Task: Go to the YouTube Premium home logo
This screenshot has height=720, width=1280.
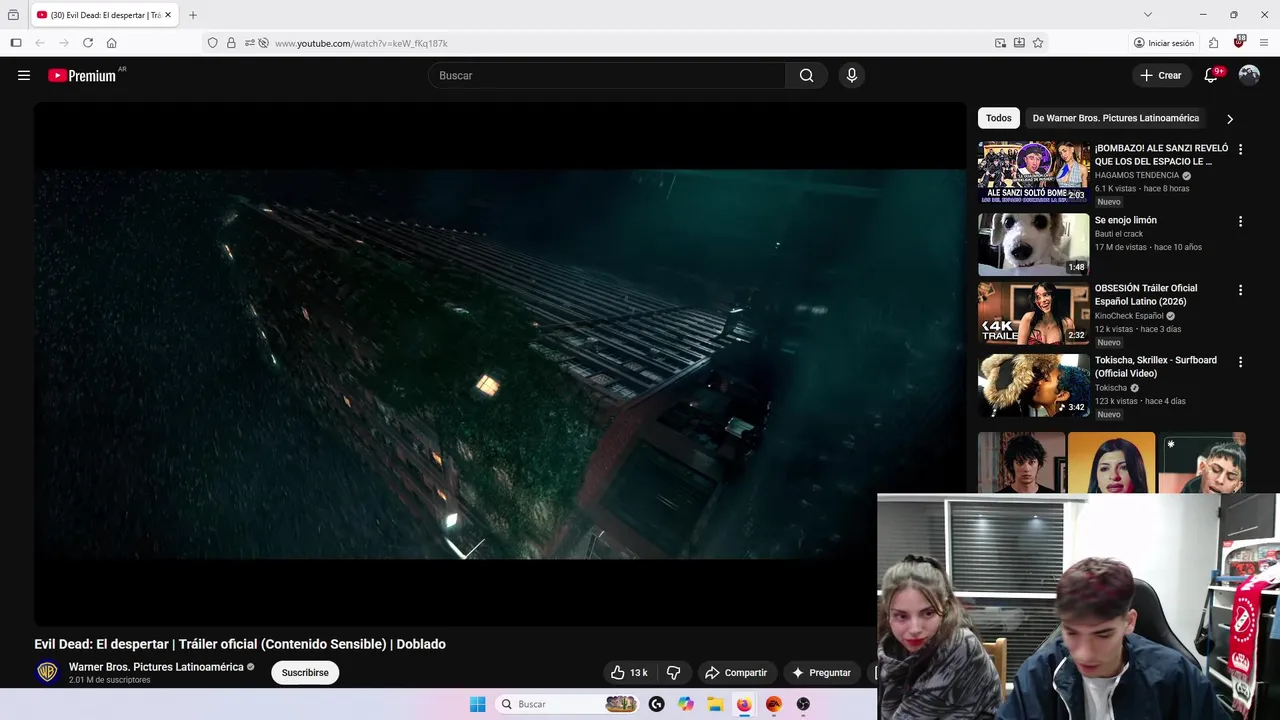Action: tap(83, 76)
